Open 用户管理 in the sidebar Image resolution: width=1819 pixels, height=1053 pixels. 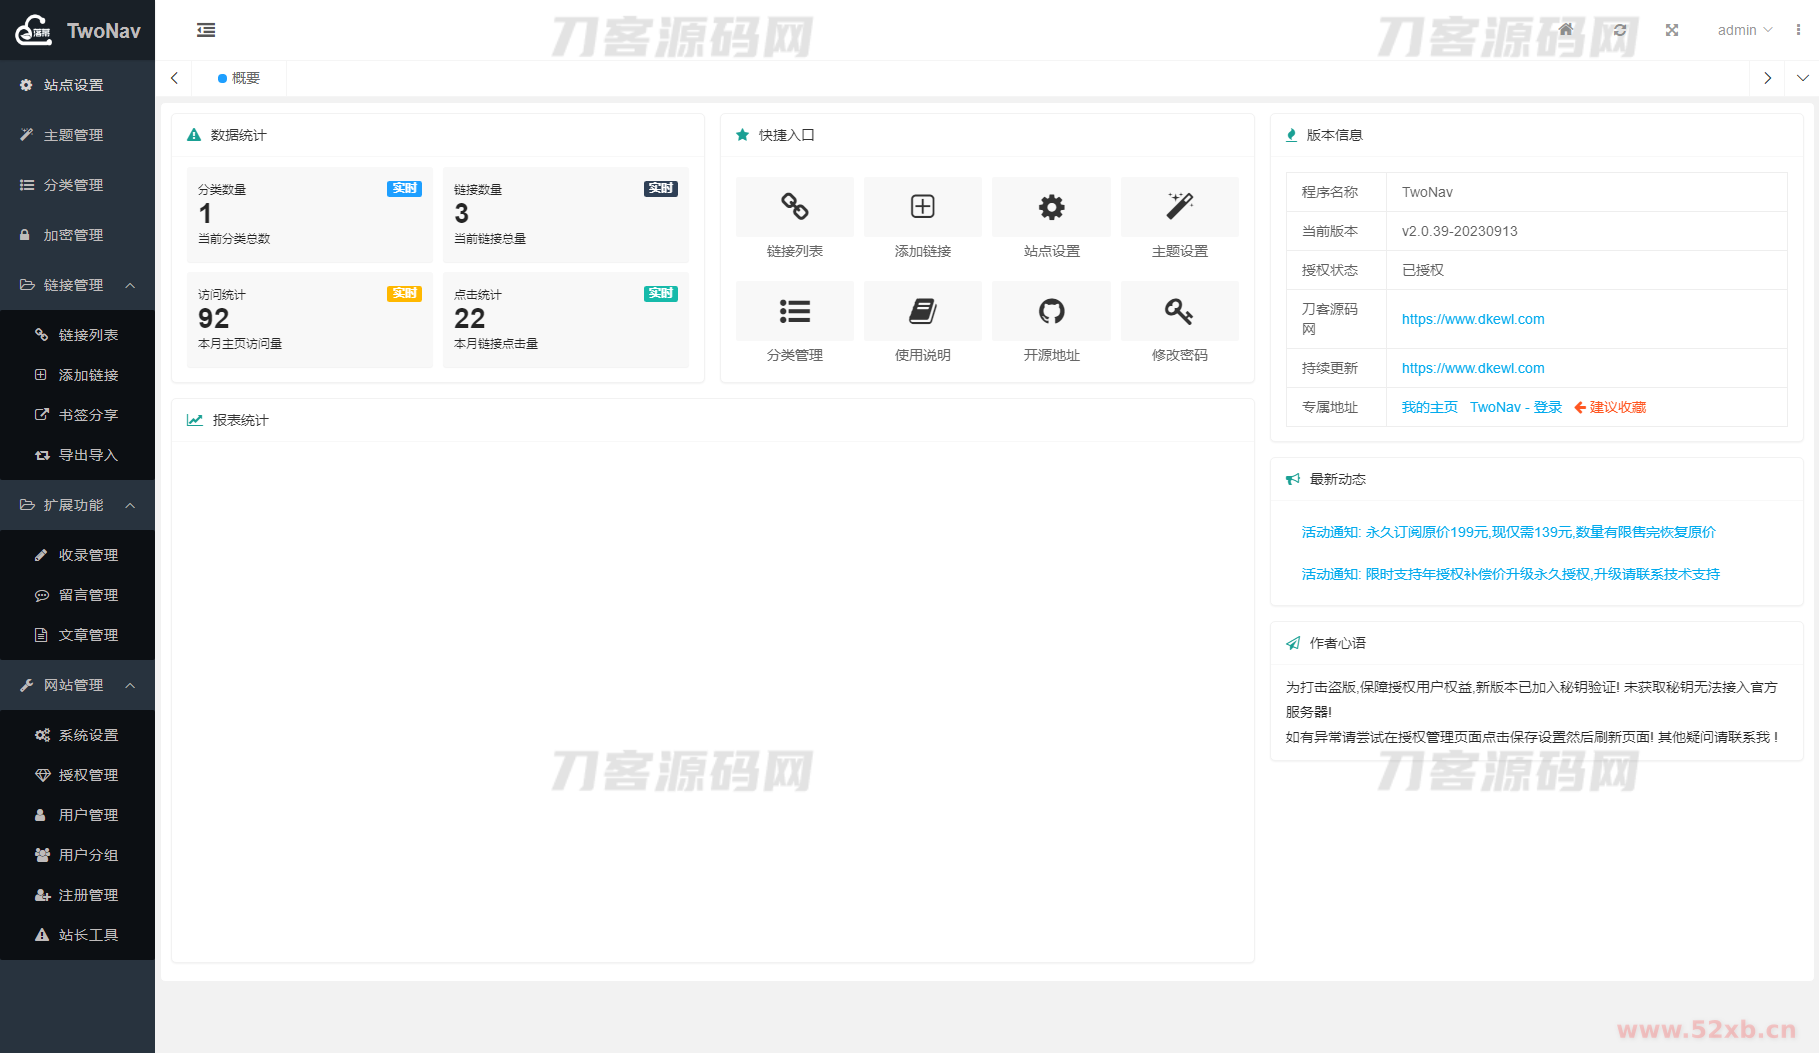(88, 815)
